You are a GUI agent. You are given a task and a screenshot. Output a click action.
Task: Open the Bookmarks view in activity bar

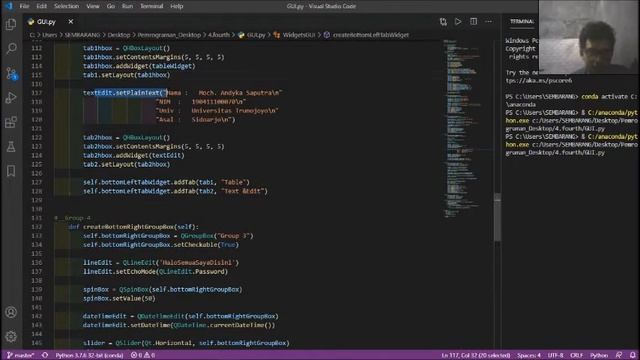pos(11,171)
